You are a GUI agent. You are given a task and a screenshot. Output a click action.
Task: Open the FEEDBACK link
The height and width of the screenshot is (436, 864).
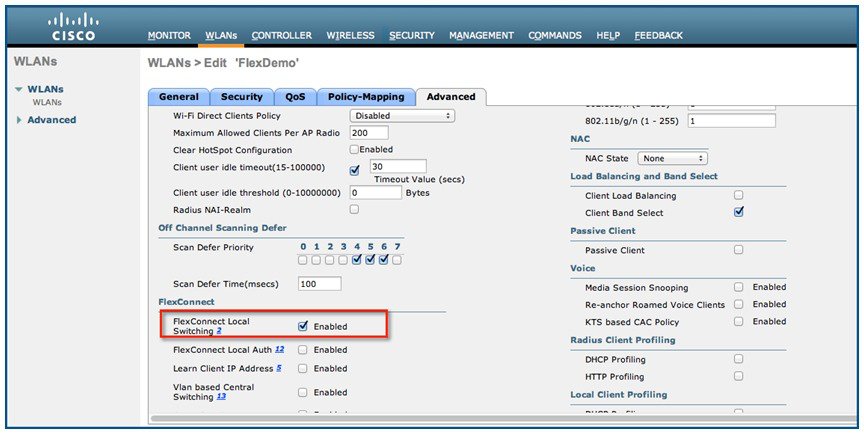(x=658, y=35)
